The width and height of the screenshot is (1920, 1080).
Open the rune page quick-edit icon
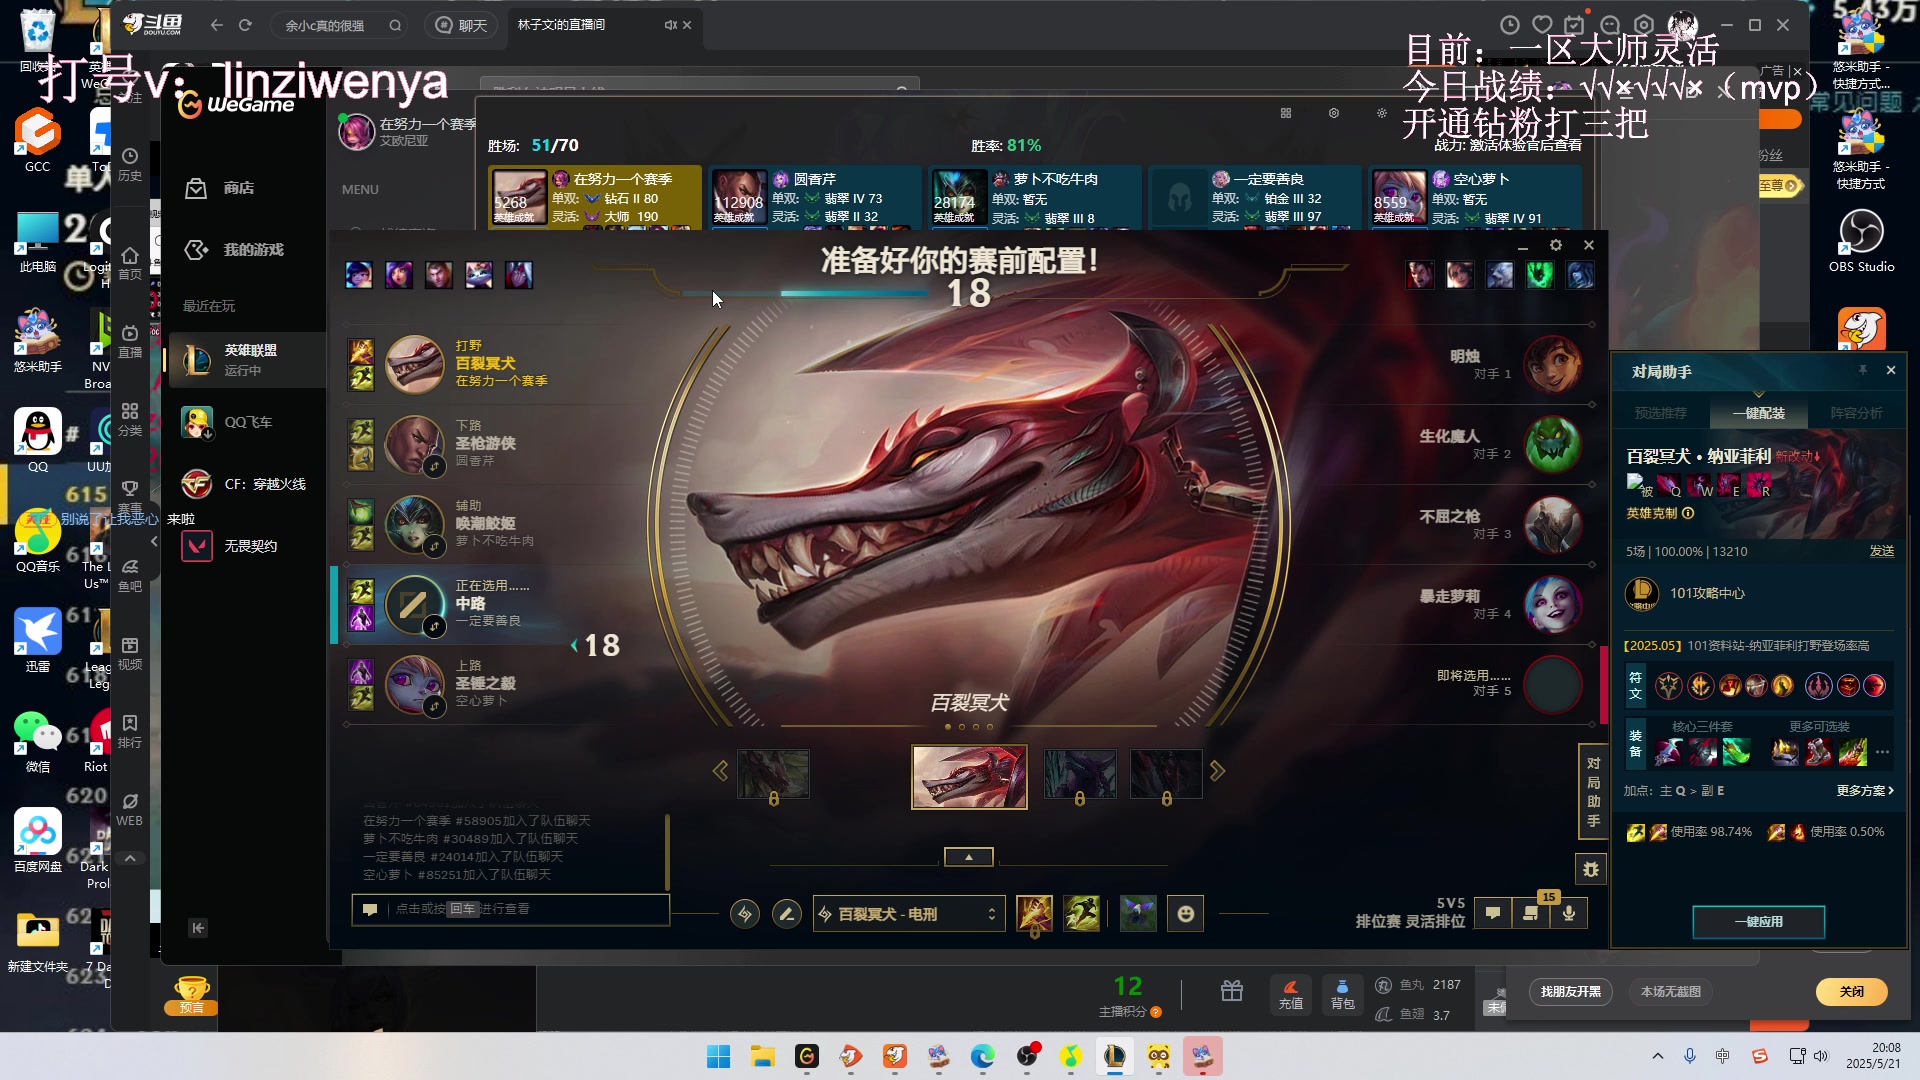745,914
